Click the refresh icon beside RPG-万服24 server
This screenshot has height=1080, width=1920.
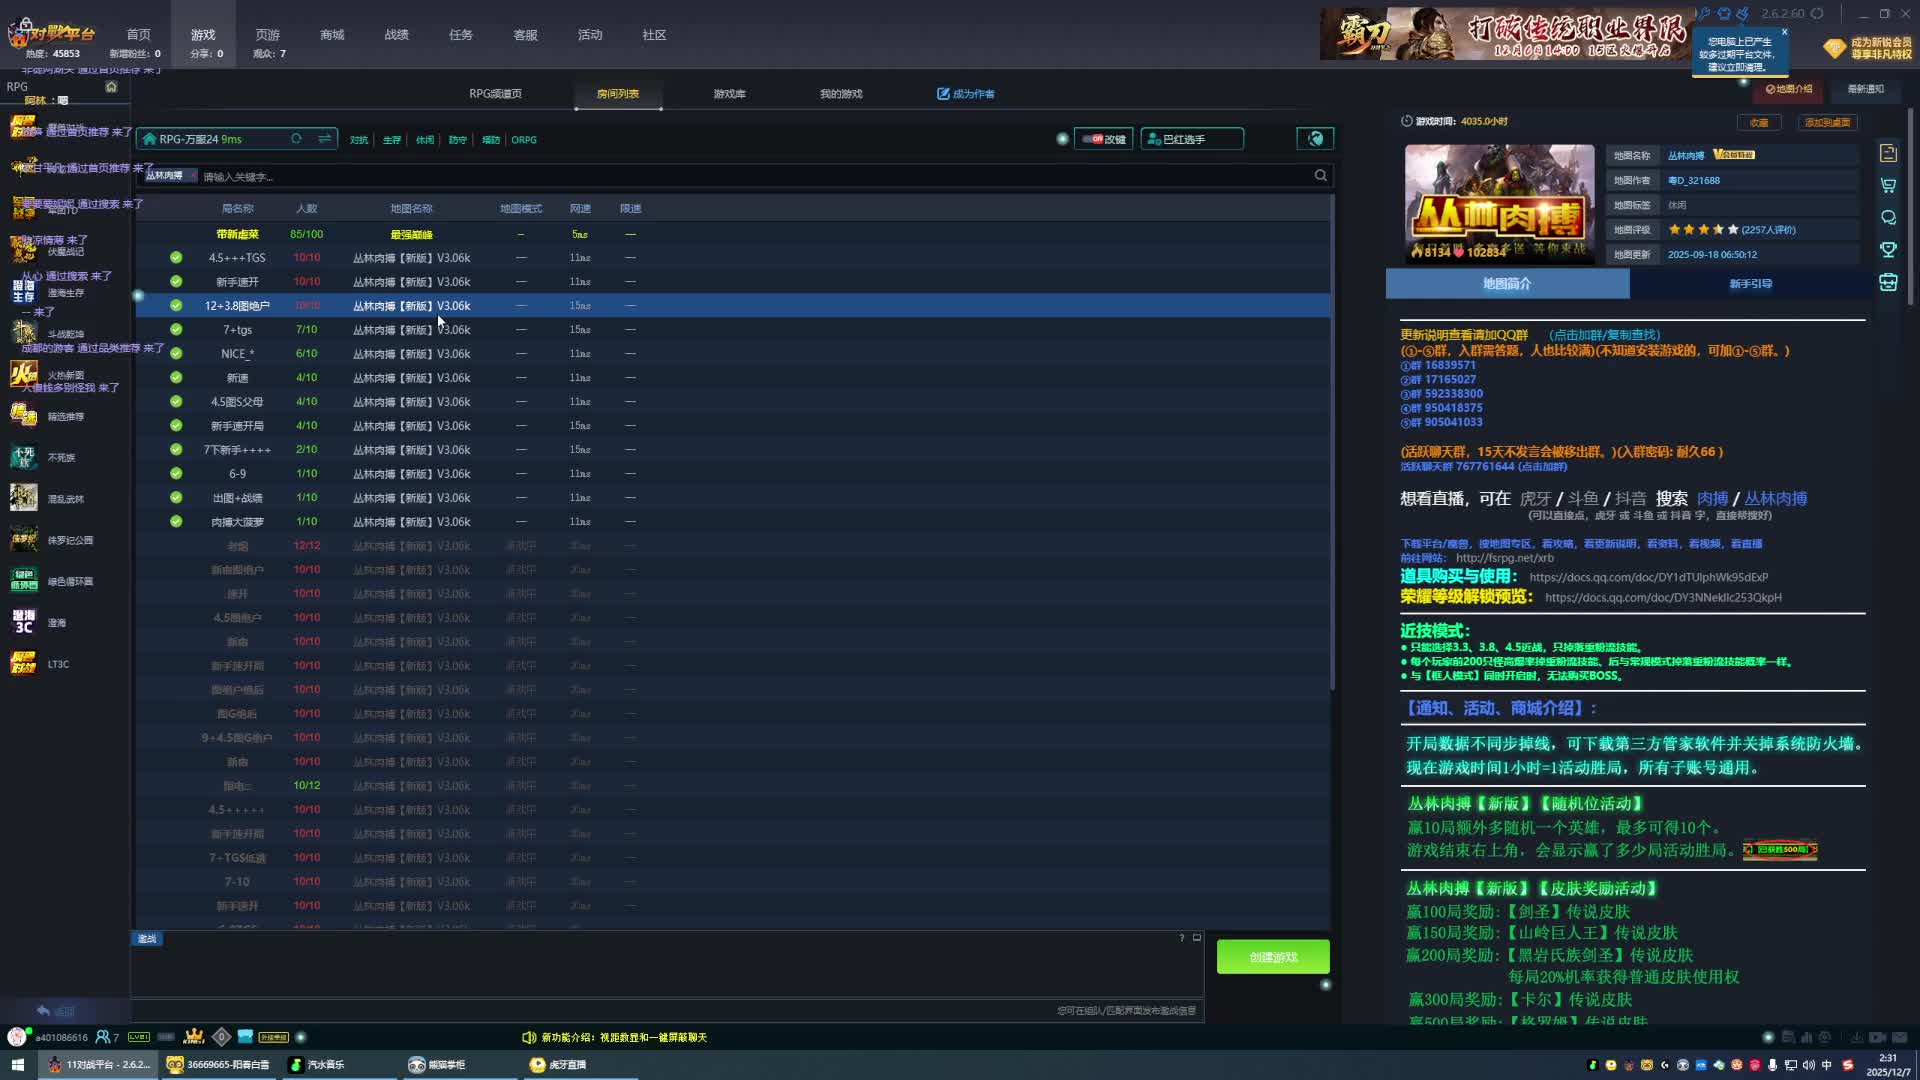(x=296, y=139)
